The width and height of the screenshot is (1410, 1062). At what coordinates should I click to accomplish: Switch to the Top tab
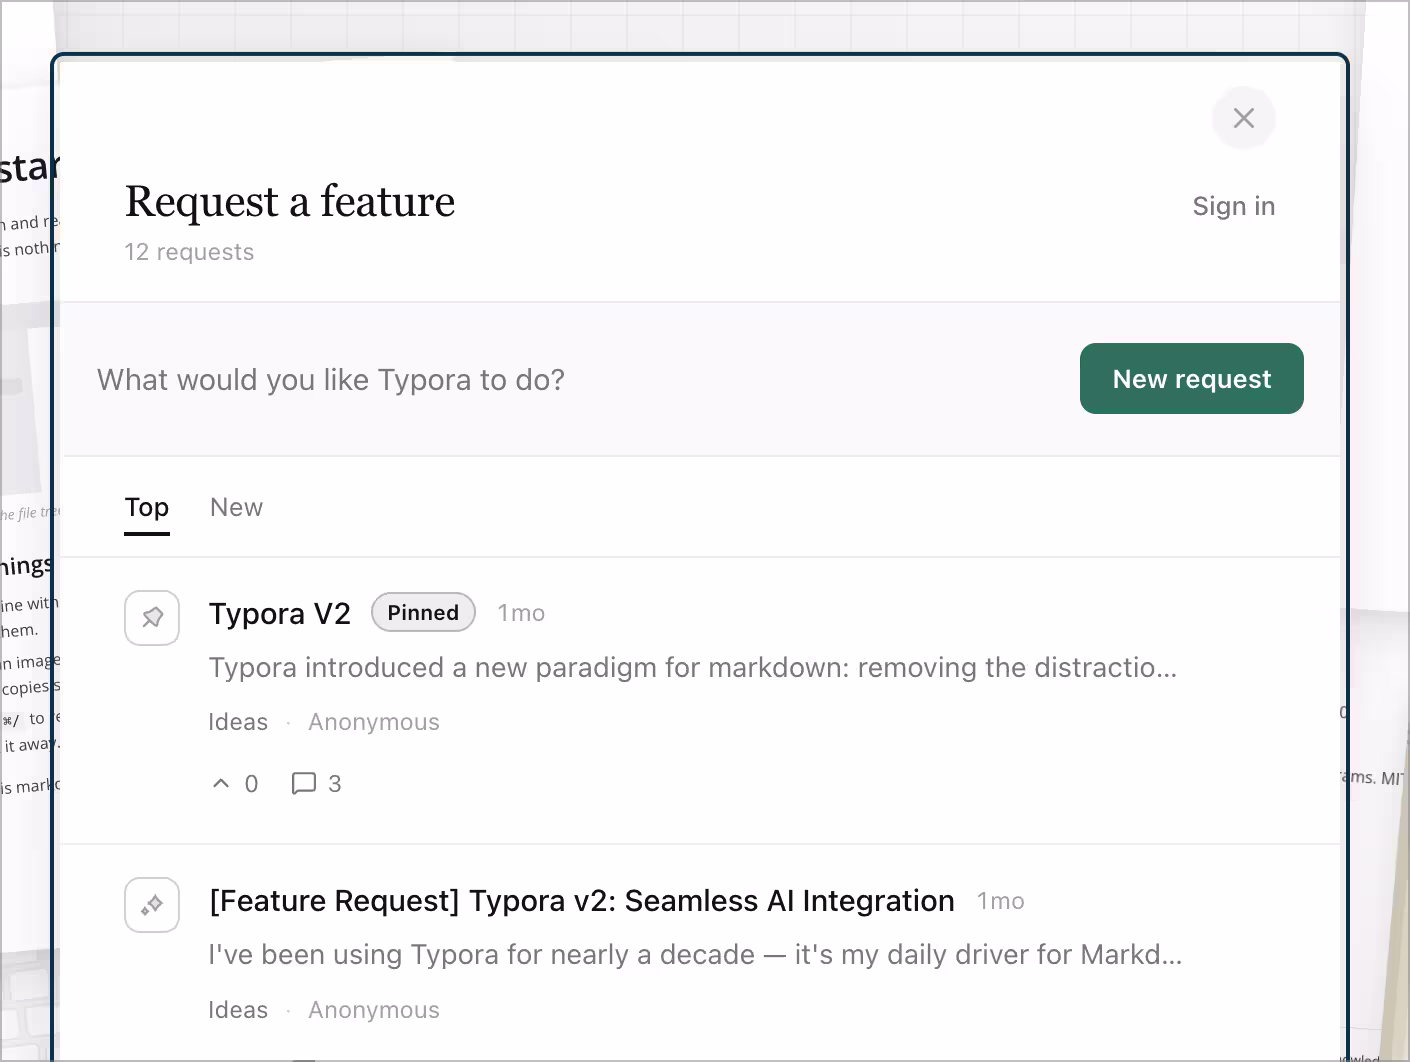[147, 509]
